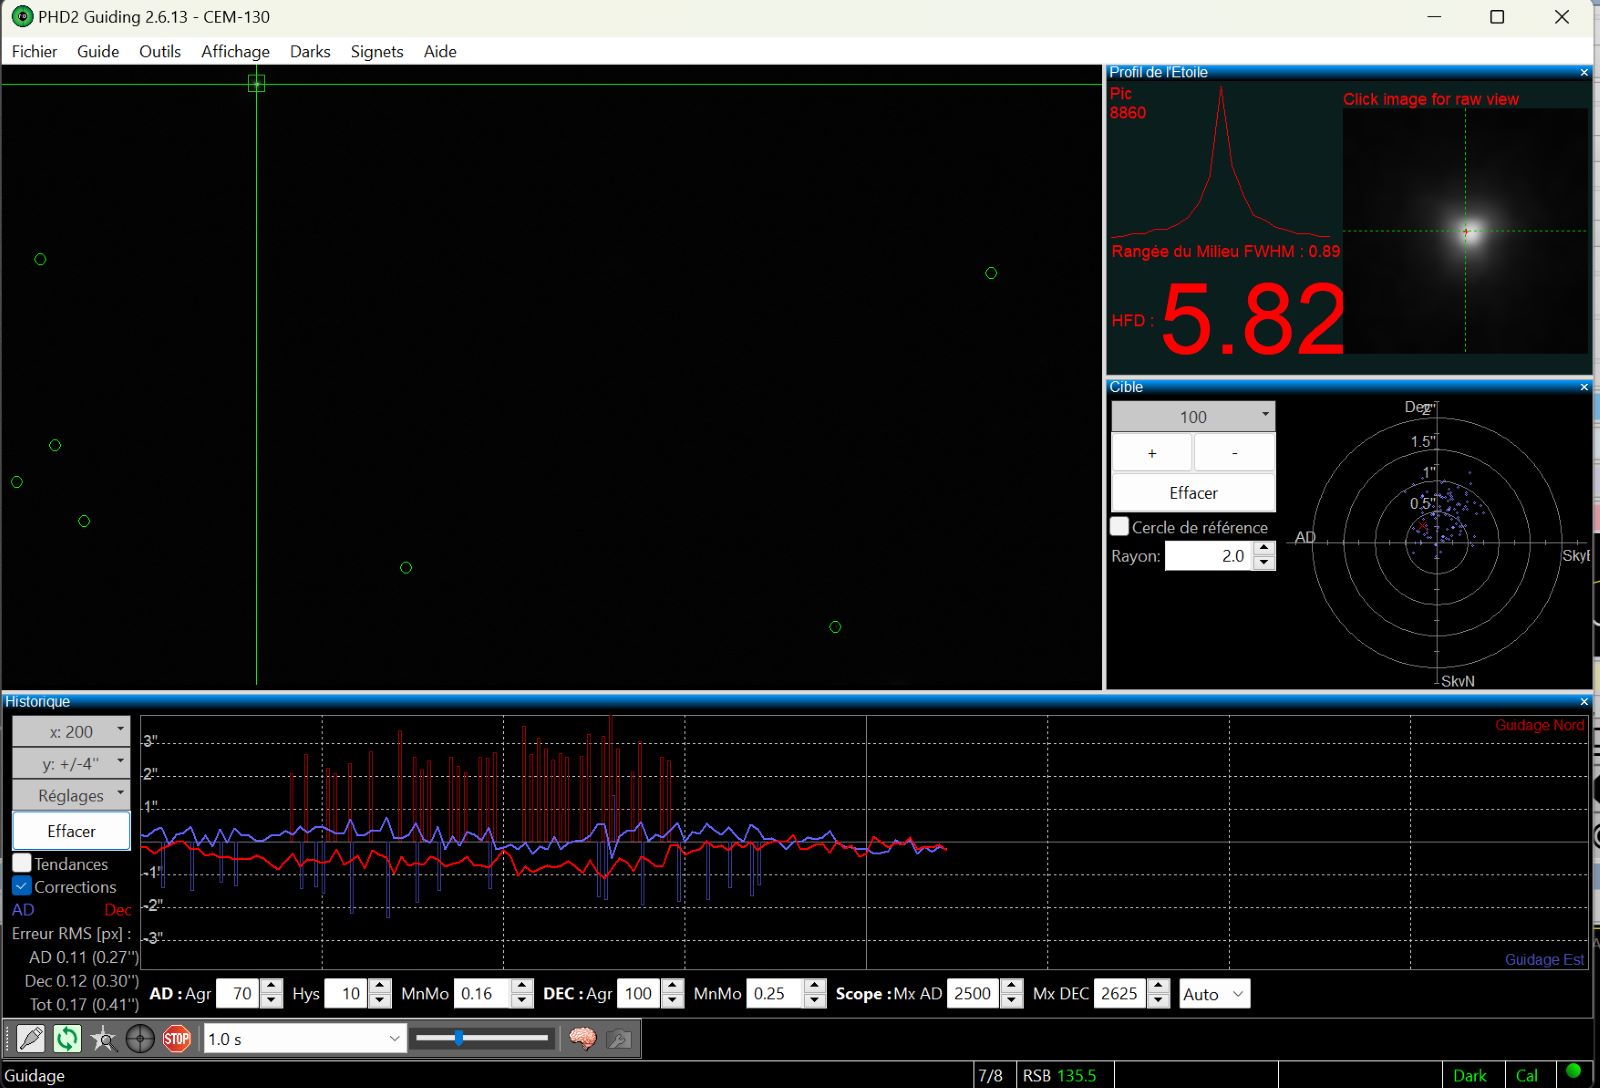
Task: Close the Profil de l'Étoile panel
Action: pyautogui.click(x=1584, y=72)
